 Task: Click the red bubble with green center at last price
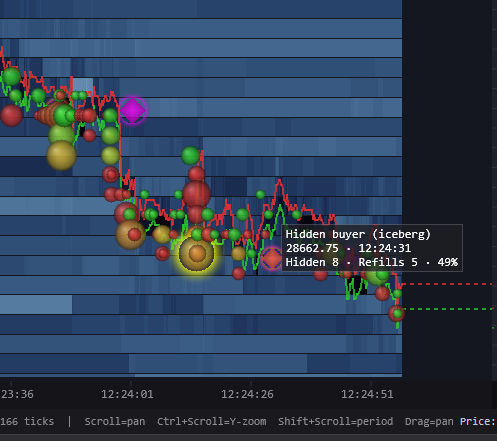pyautogui.click(x=397, y=313)
